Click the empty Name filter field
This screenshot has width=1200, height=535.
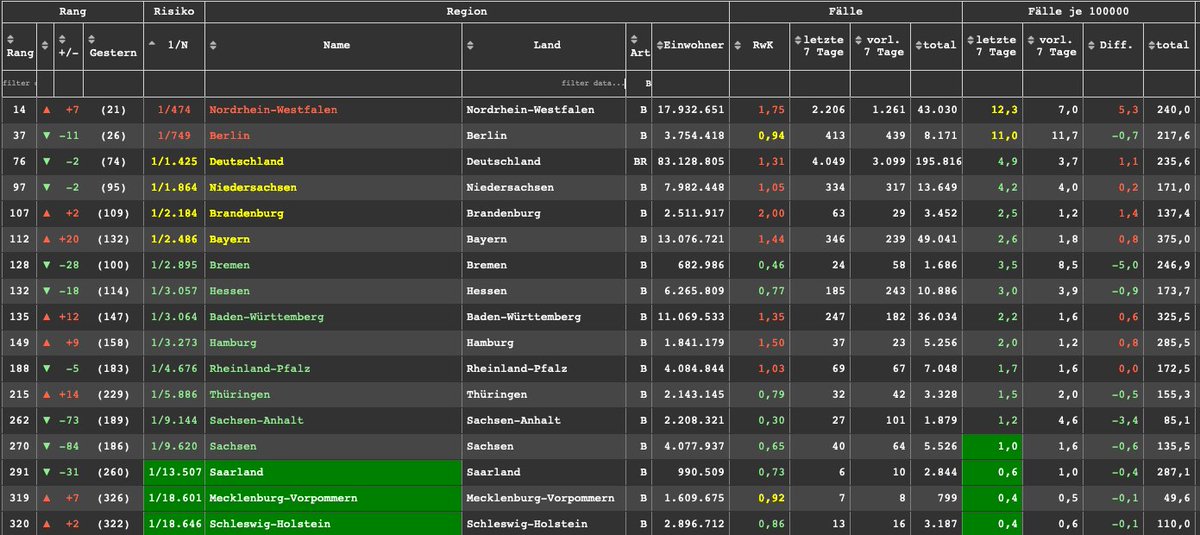coord(333,83)
